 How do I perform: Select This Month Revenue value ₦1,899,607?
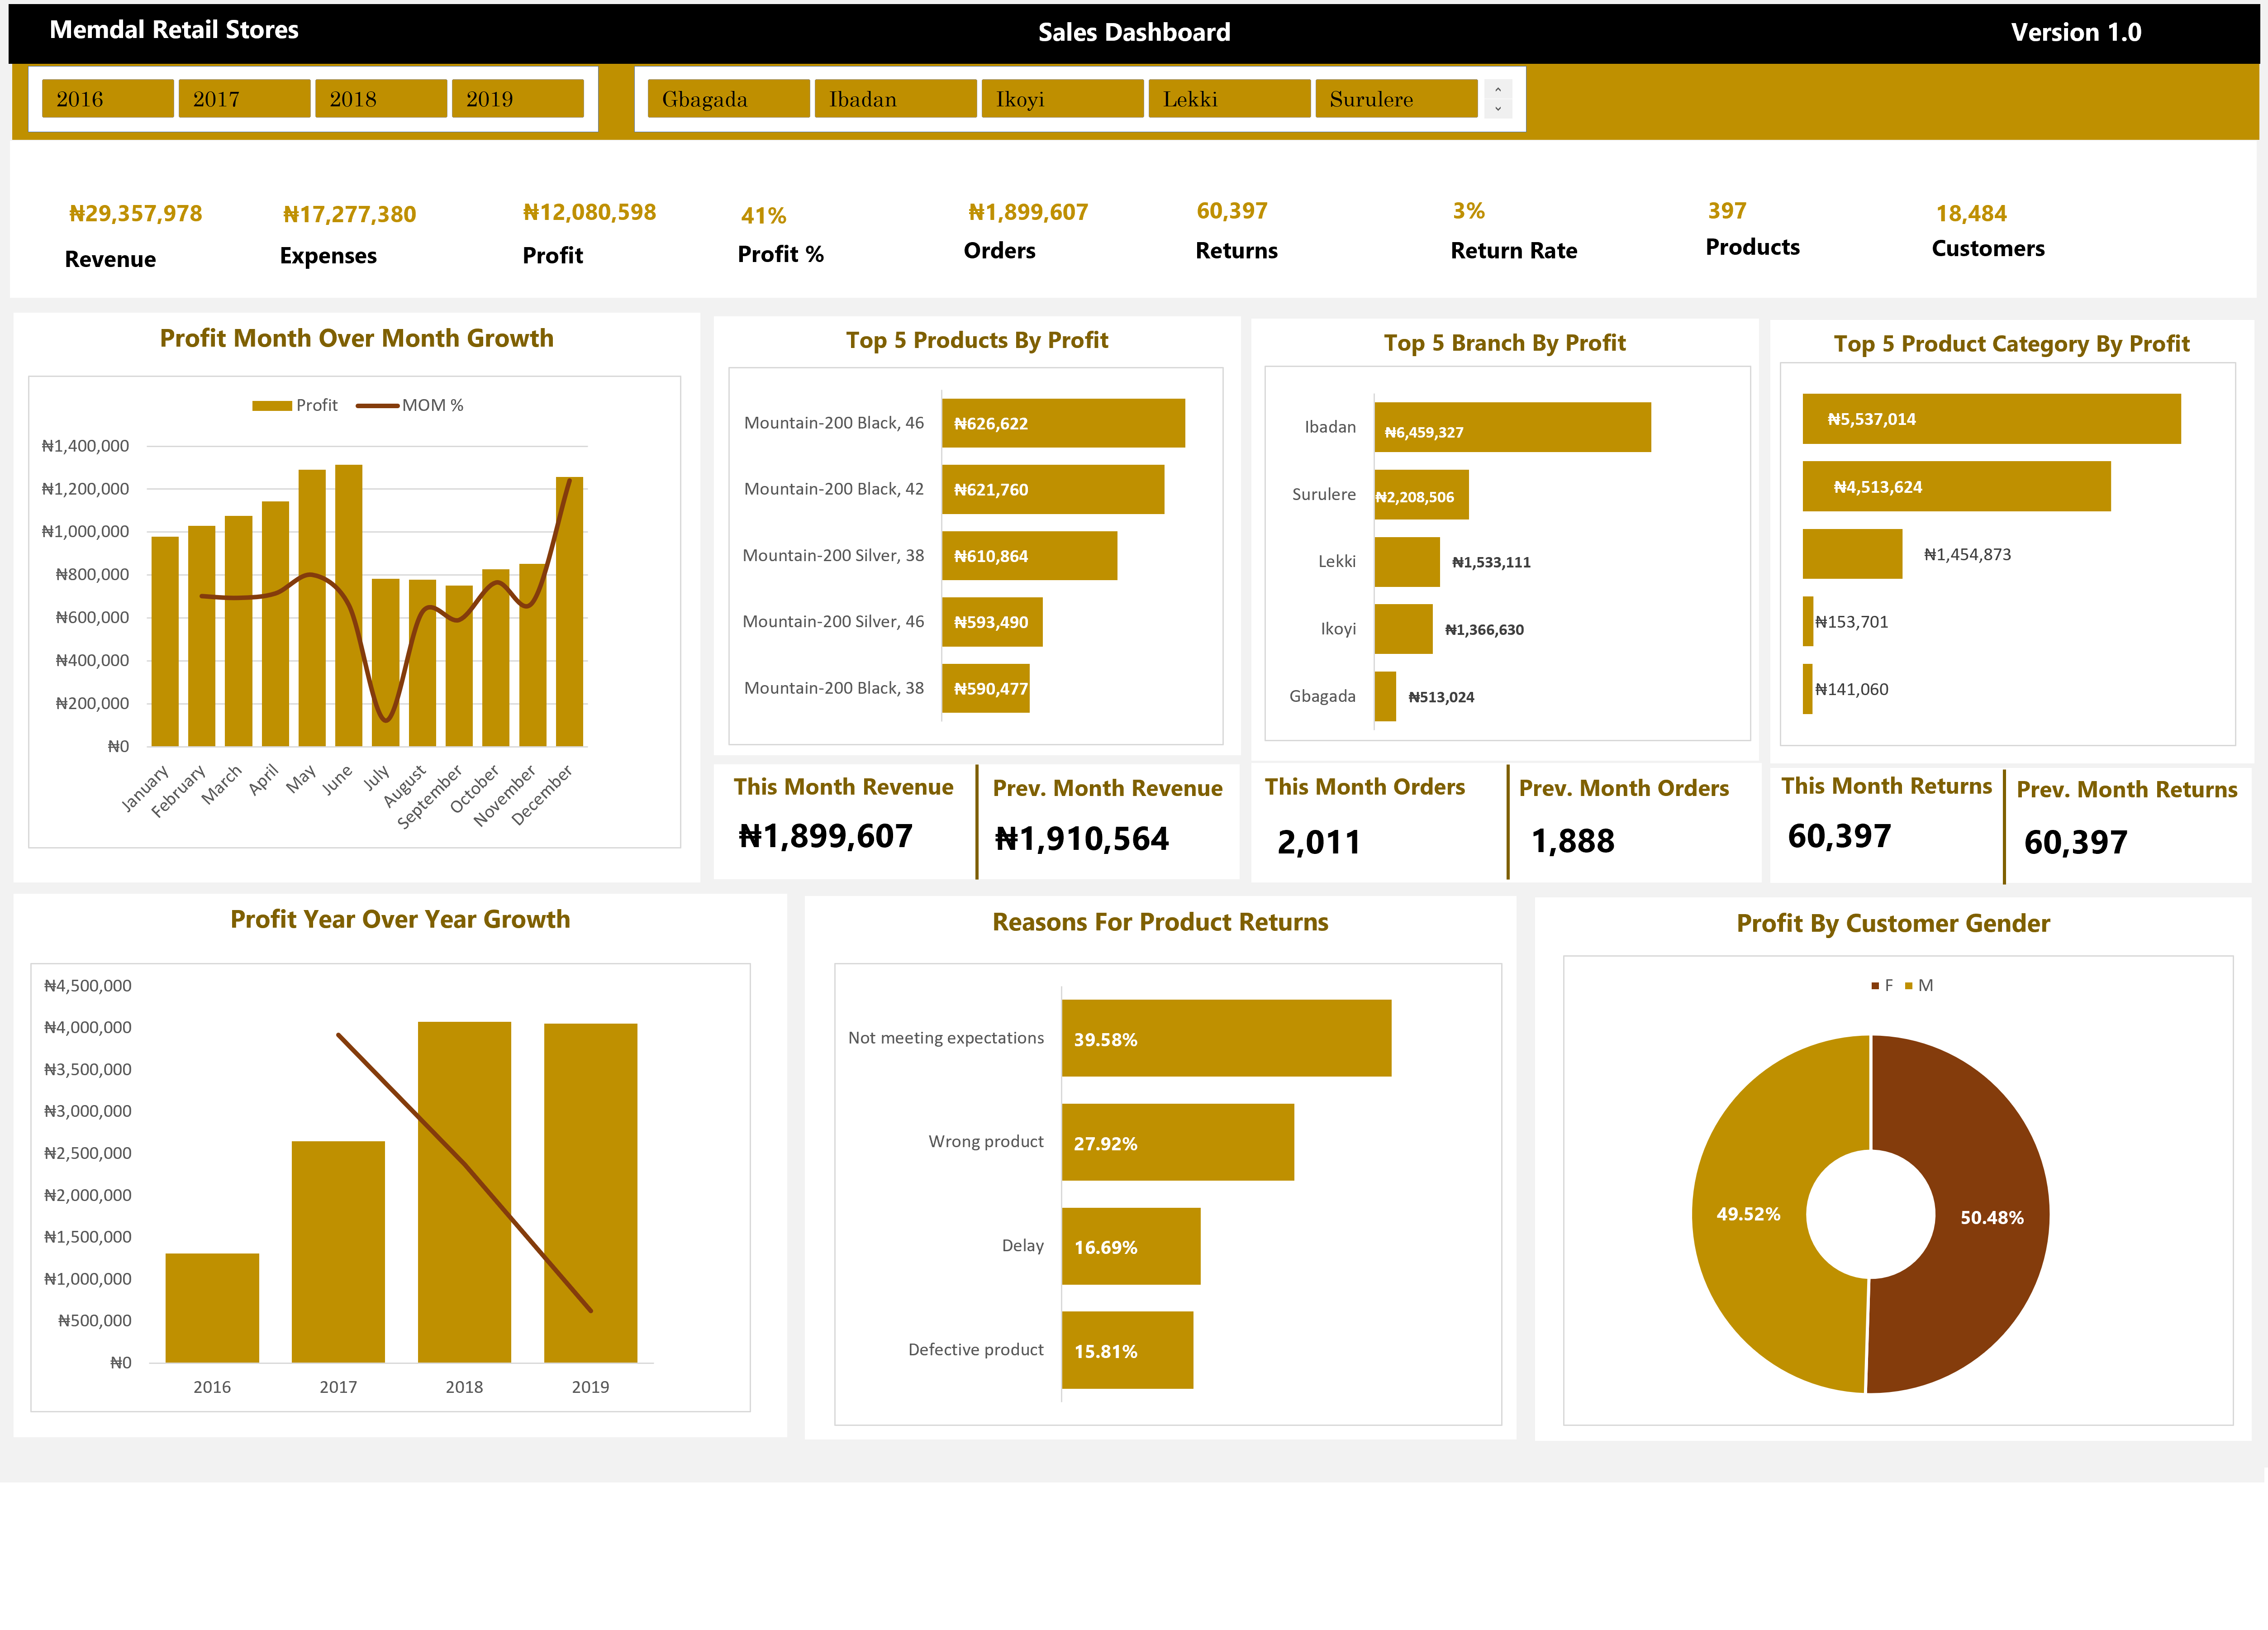[x=826, y=836]
